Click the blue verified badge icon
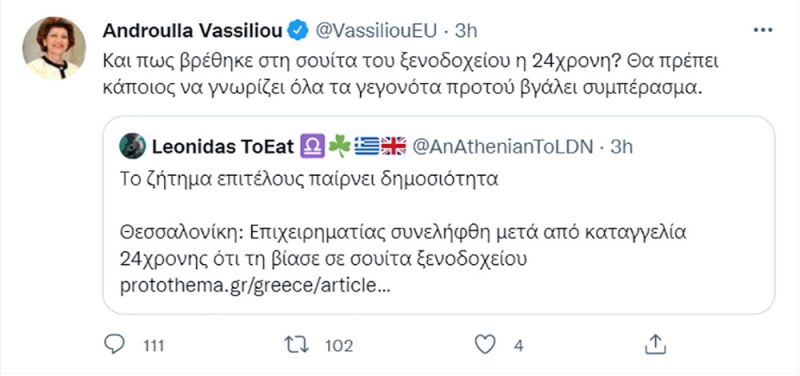 pos(297,31)
